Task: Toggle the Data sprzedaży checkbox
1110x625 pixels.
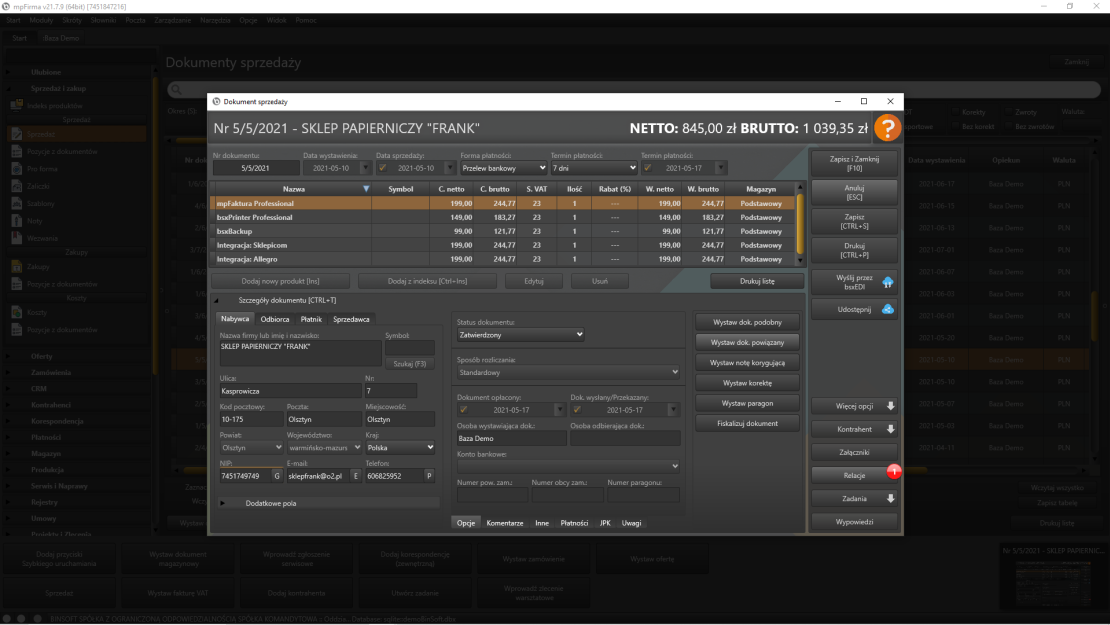Action: click(x=383, y=168)
